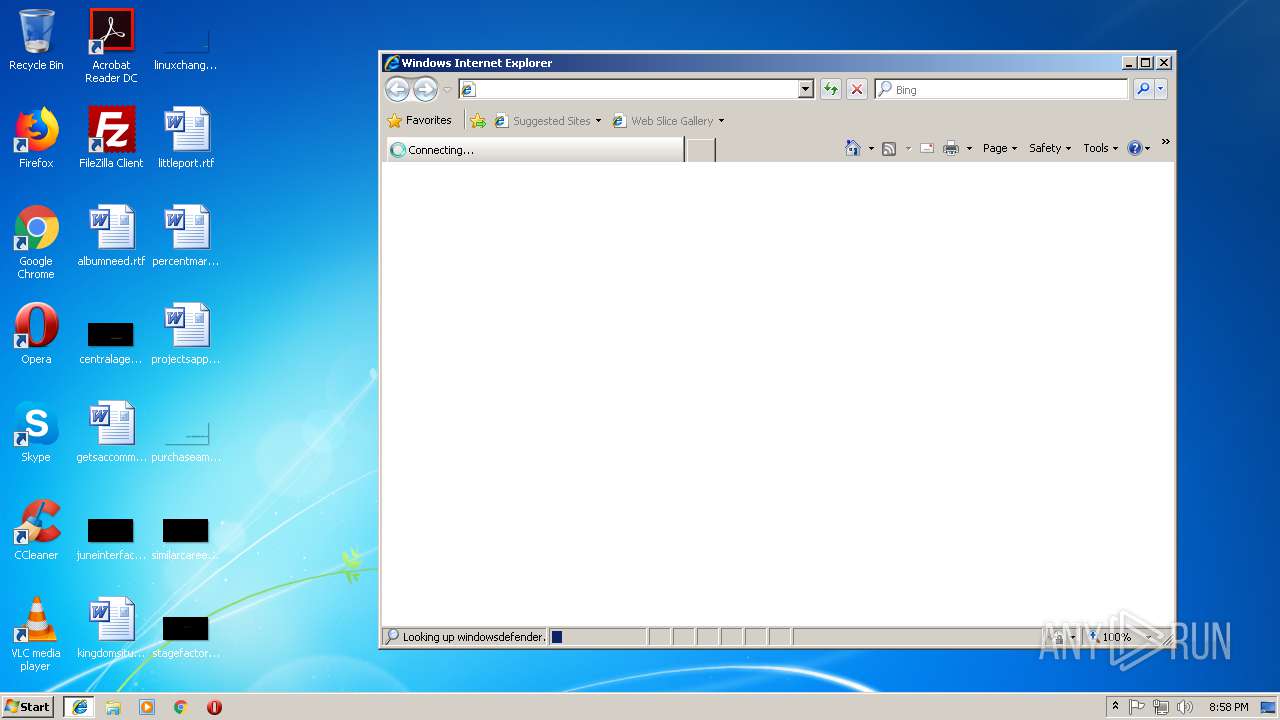Open Windows Media Player taskbar icon
Screen dimensions: 1280x720
tap(147, 707)
